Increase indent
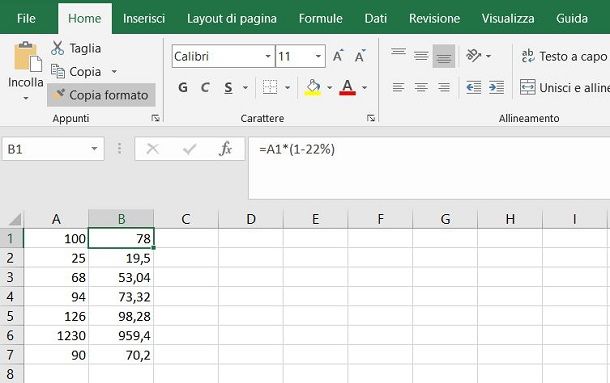The width and height of the screenshot is (610, 383). click(497, 87)
